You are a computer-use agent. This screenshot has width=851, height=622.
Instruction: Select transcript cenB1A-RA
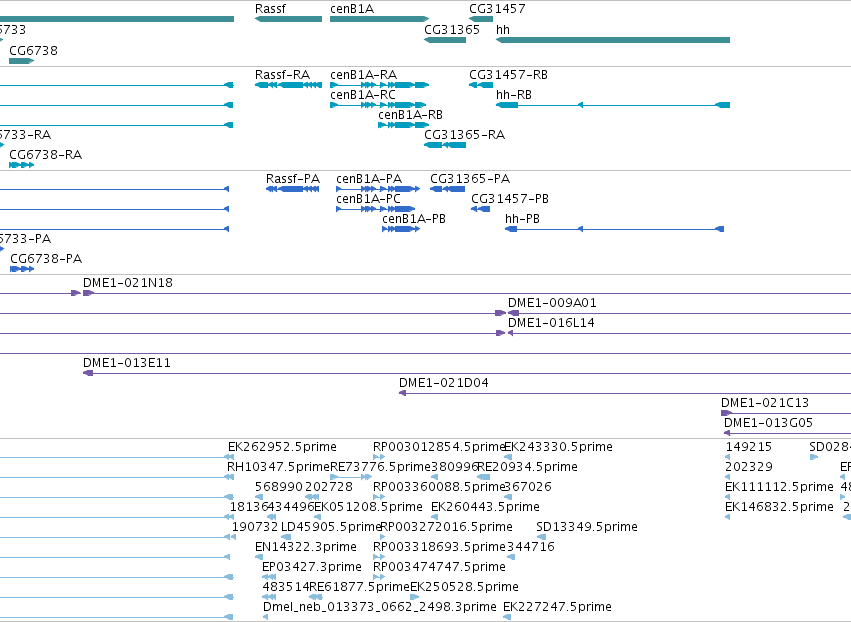point(379,85)
